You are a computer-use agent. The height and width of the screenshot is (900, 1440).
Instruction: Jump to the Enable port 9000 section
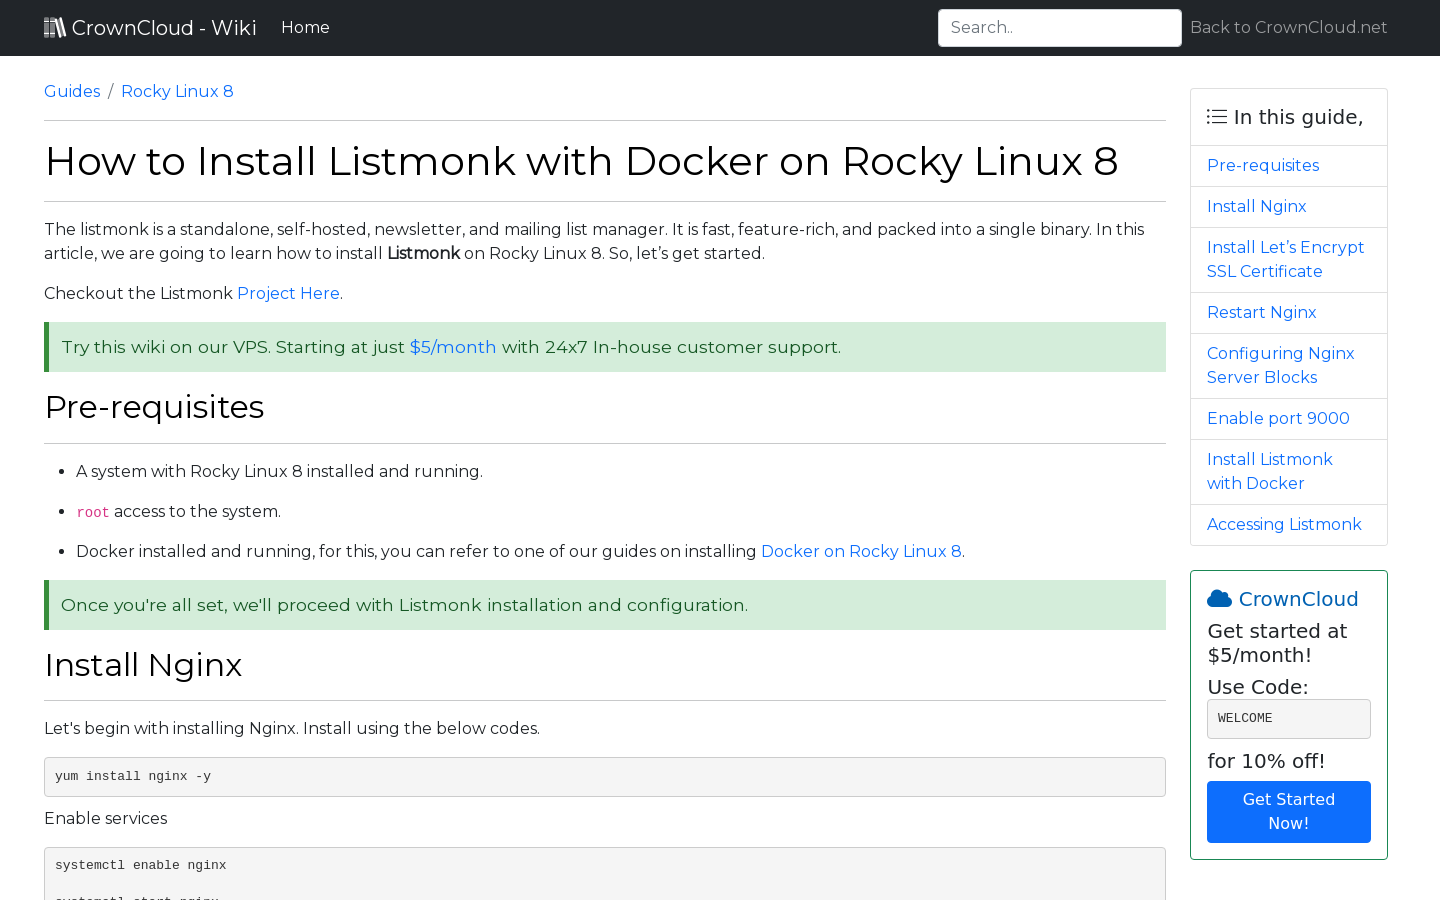(x=1278, y=418)
